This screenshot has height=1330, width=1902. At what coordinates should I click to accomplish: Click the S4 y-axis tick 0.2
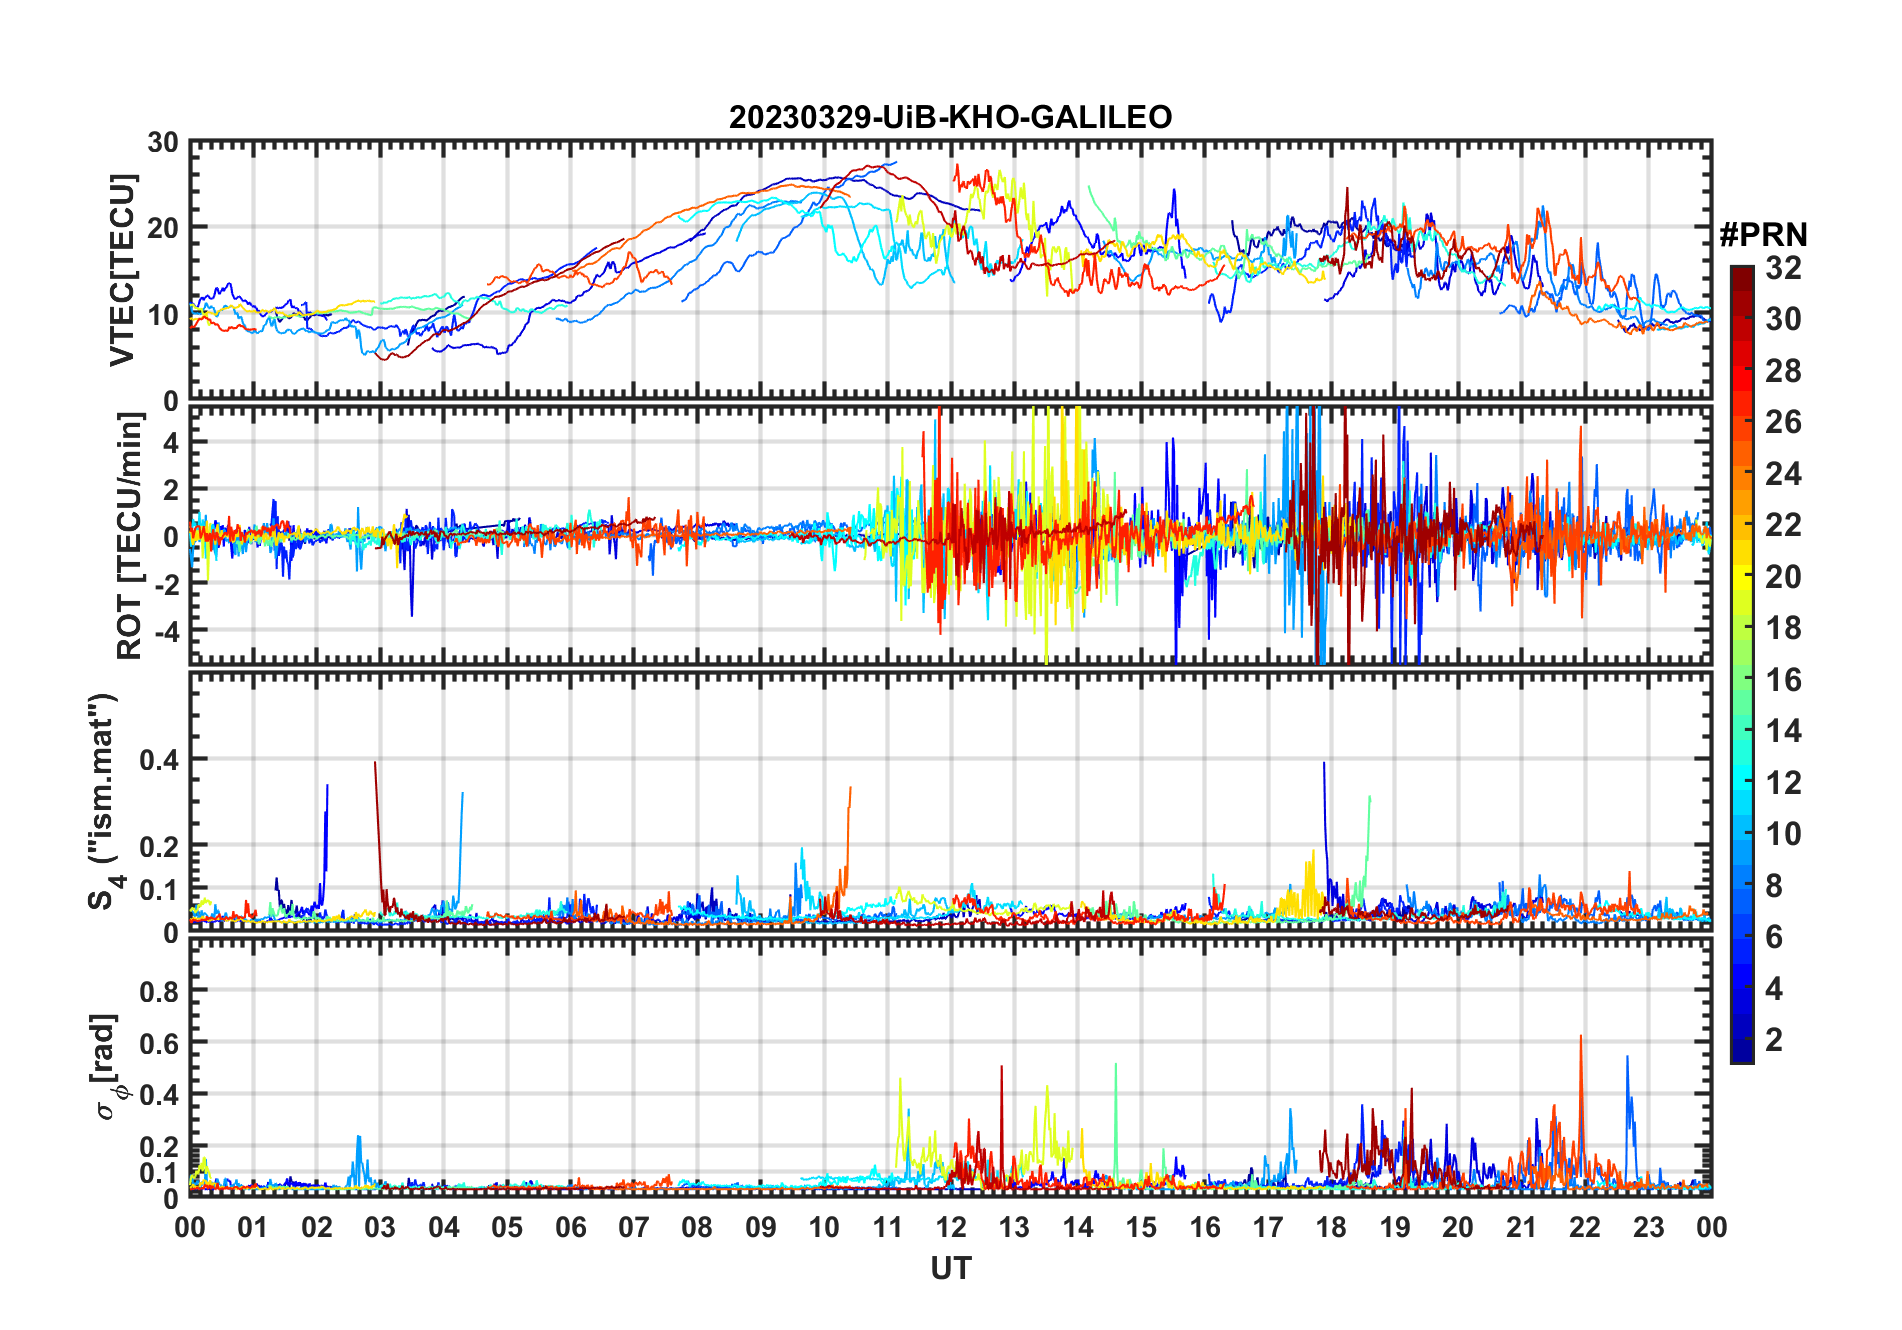click(x=160, y=846)
